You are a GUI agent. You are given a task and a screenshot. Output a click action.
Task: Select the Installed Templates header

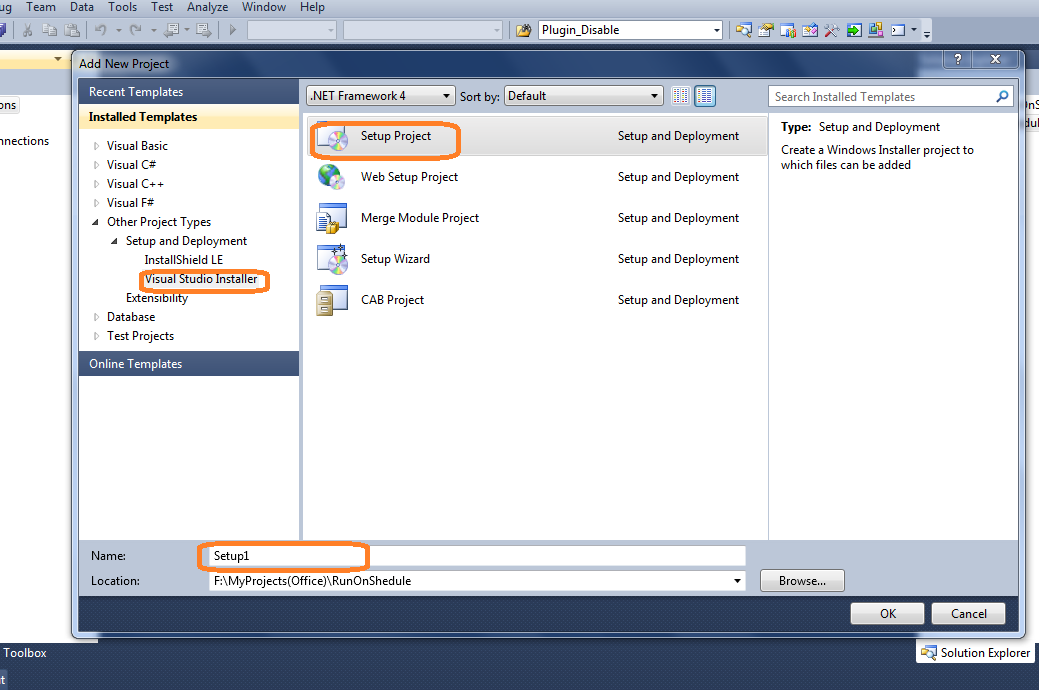point(189,117)
